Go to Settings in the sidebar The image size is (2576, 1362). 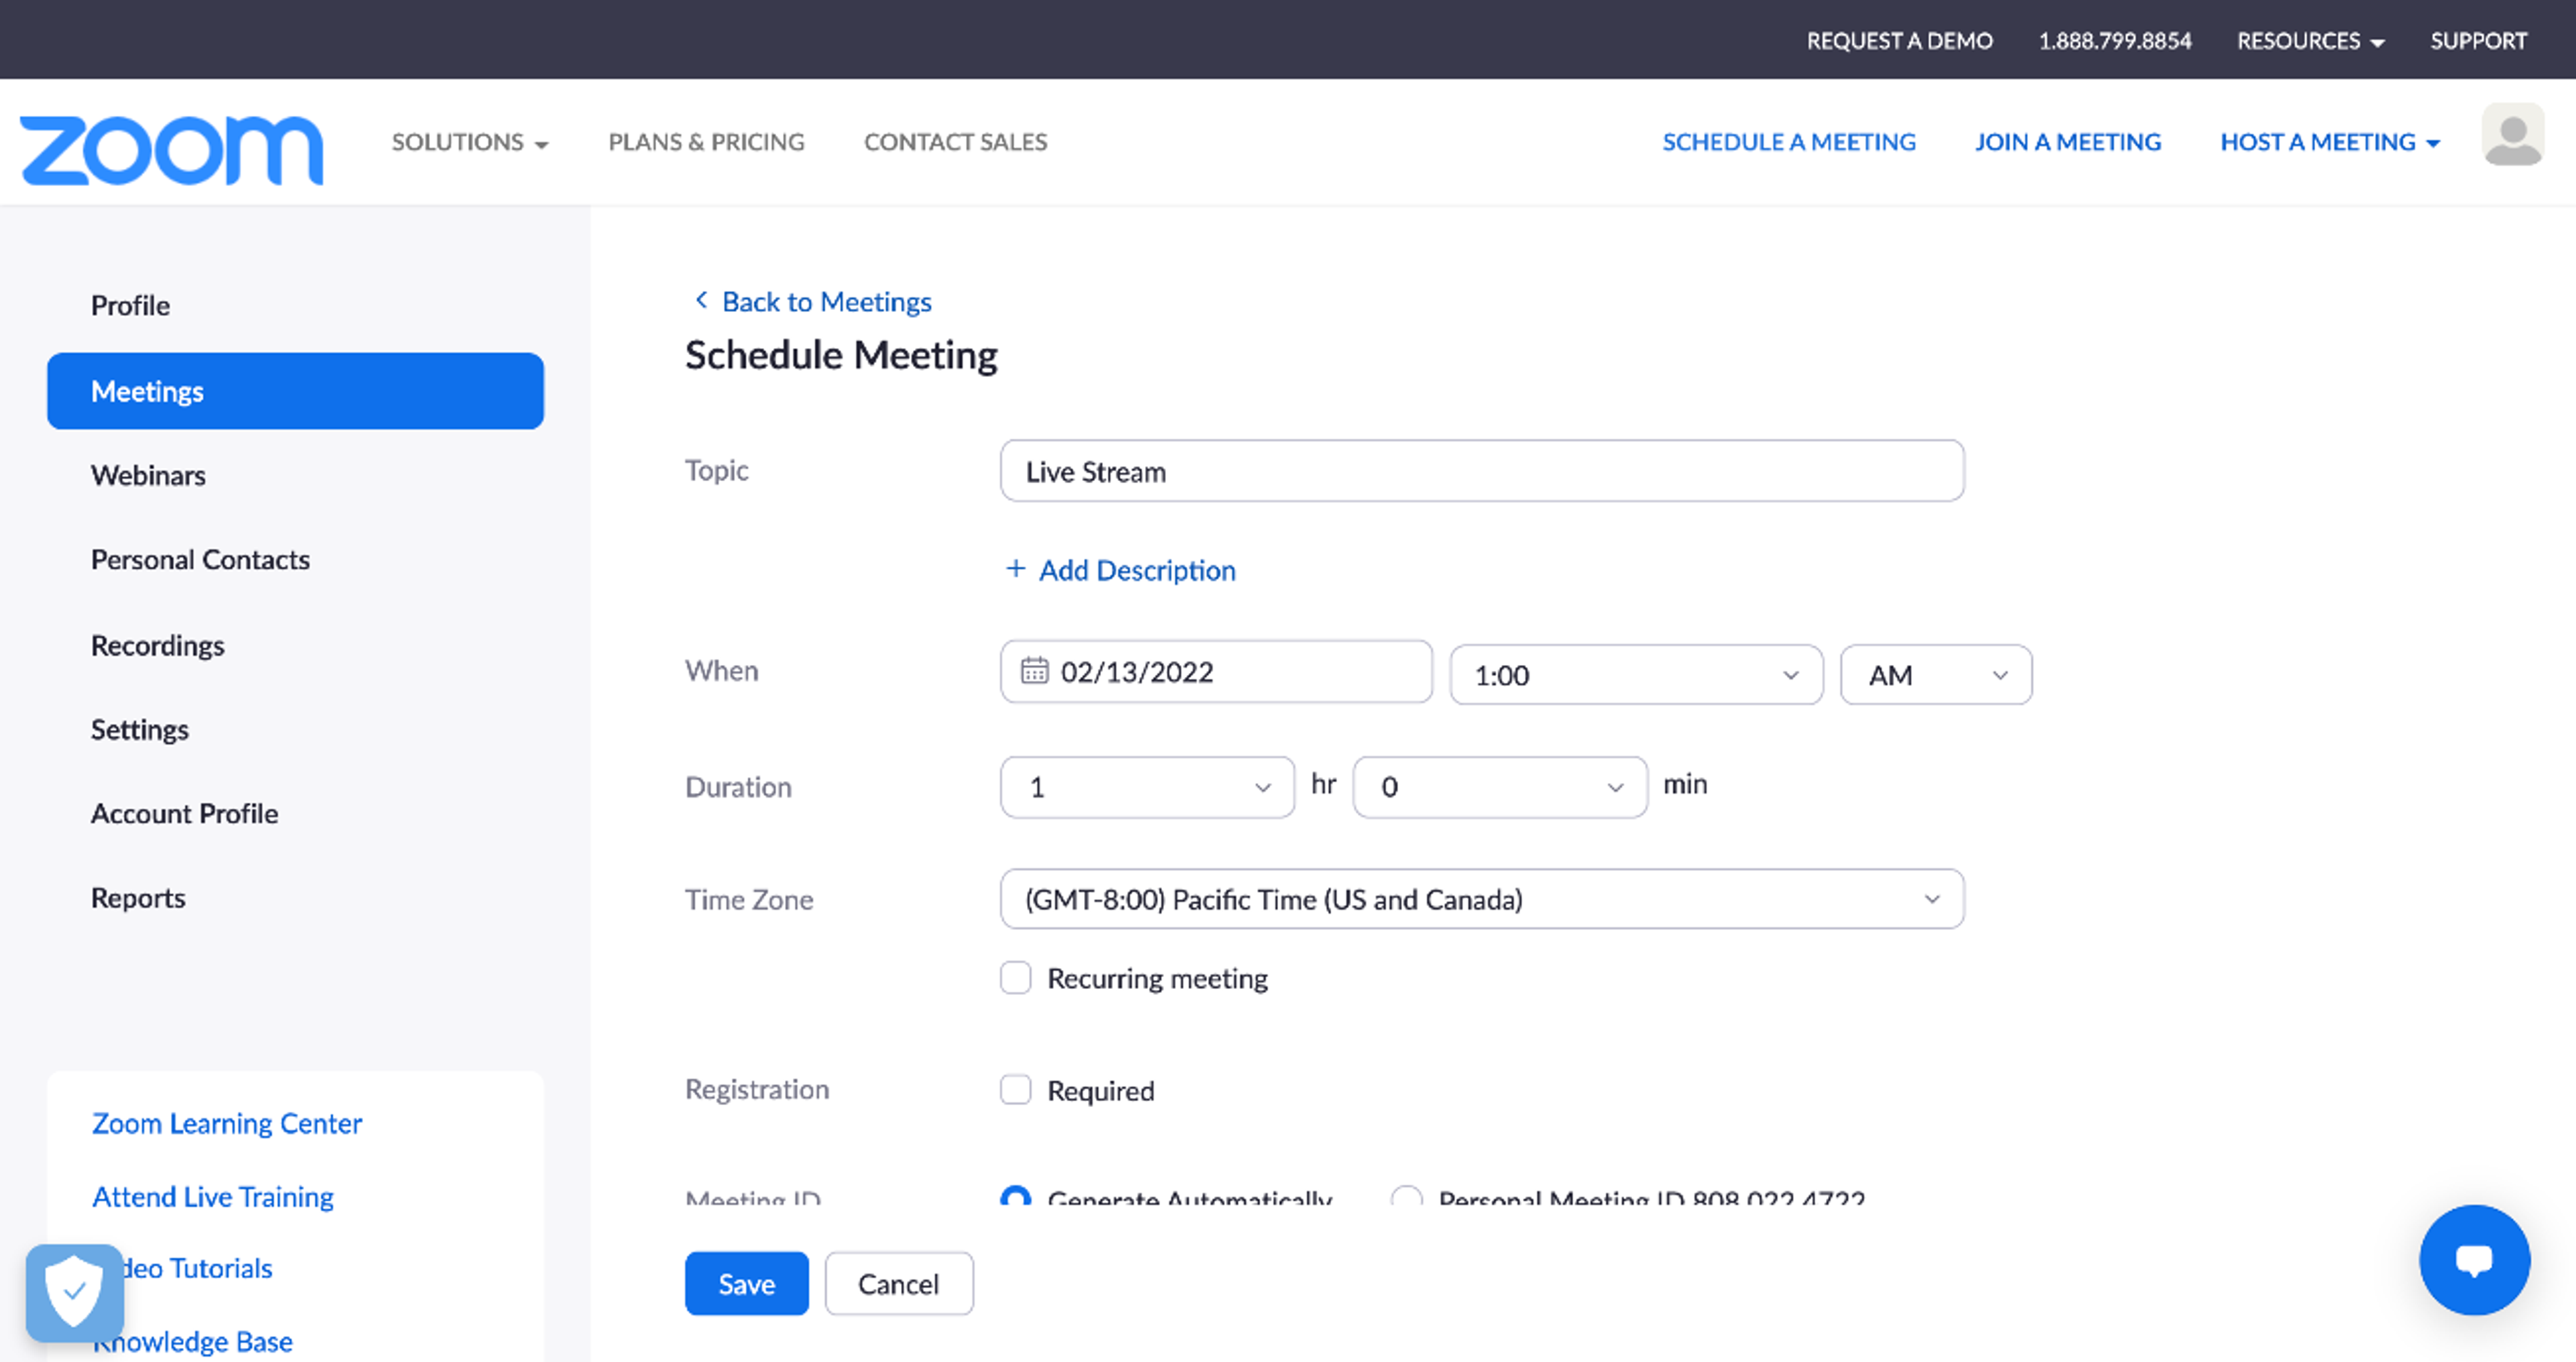(x=140, y=729)
